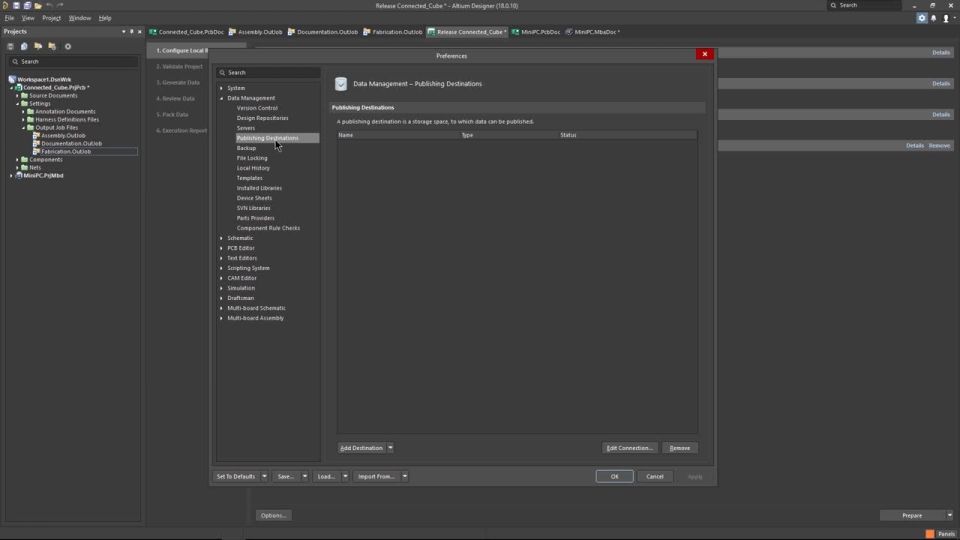The image size is (960, 540).
Task: Select Version Control in Preferences tree
Action: [x=257, y=108]
